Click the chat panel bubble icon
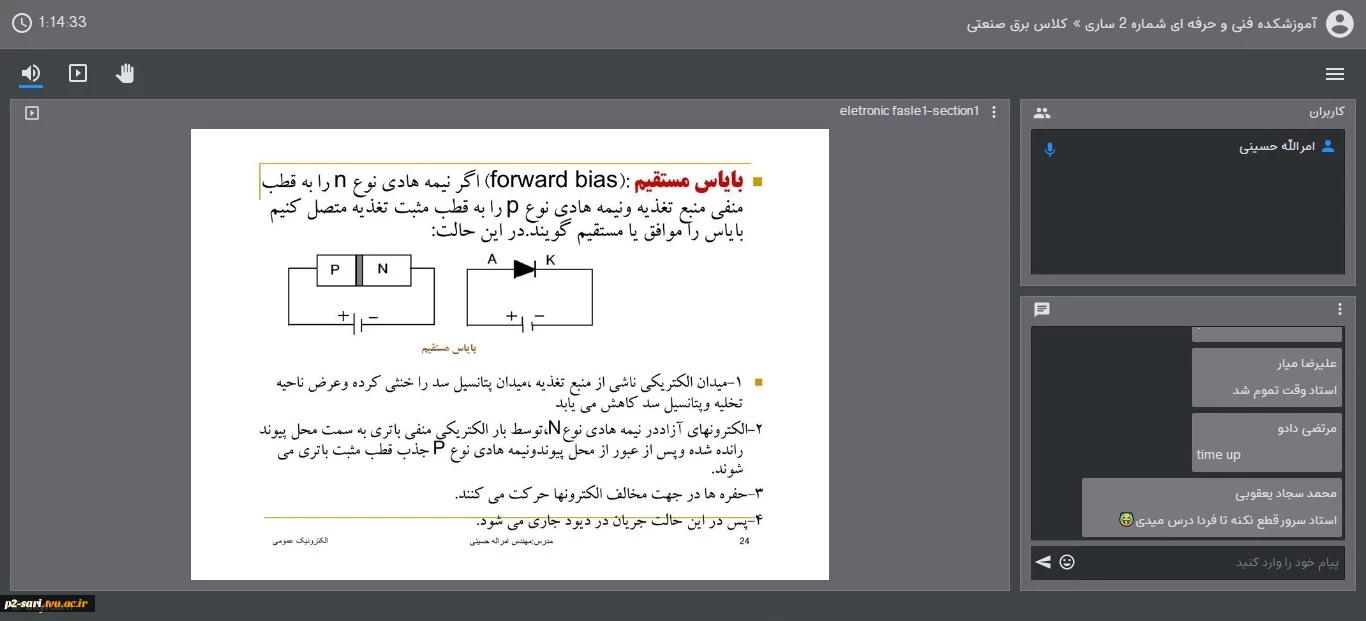Image resolution: width=1366 pixels, height=621 pixels. [x=1042, y=310]
